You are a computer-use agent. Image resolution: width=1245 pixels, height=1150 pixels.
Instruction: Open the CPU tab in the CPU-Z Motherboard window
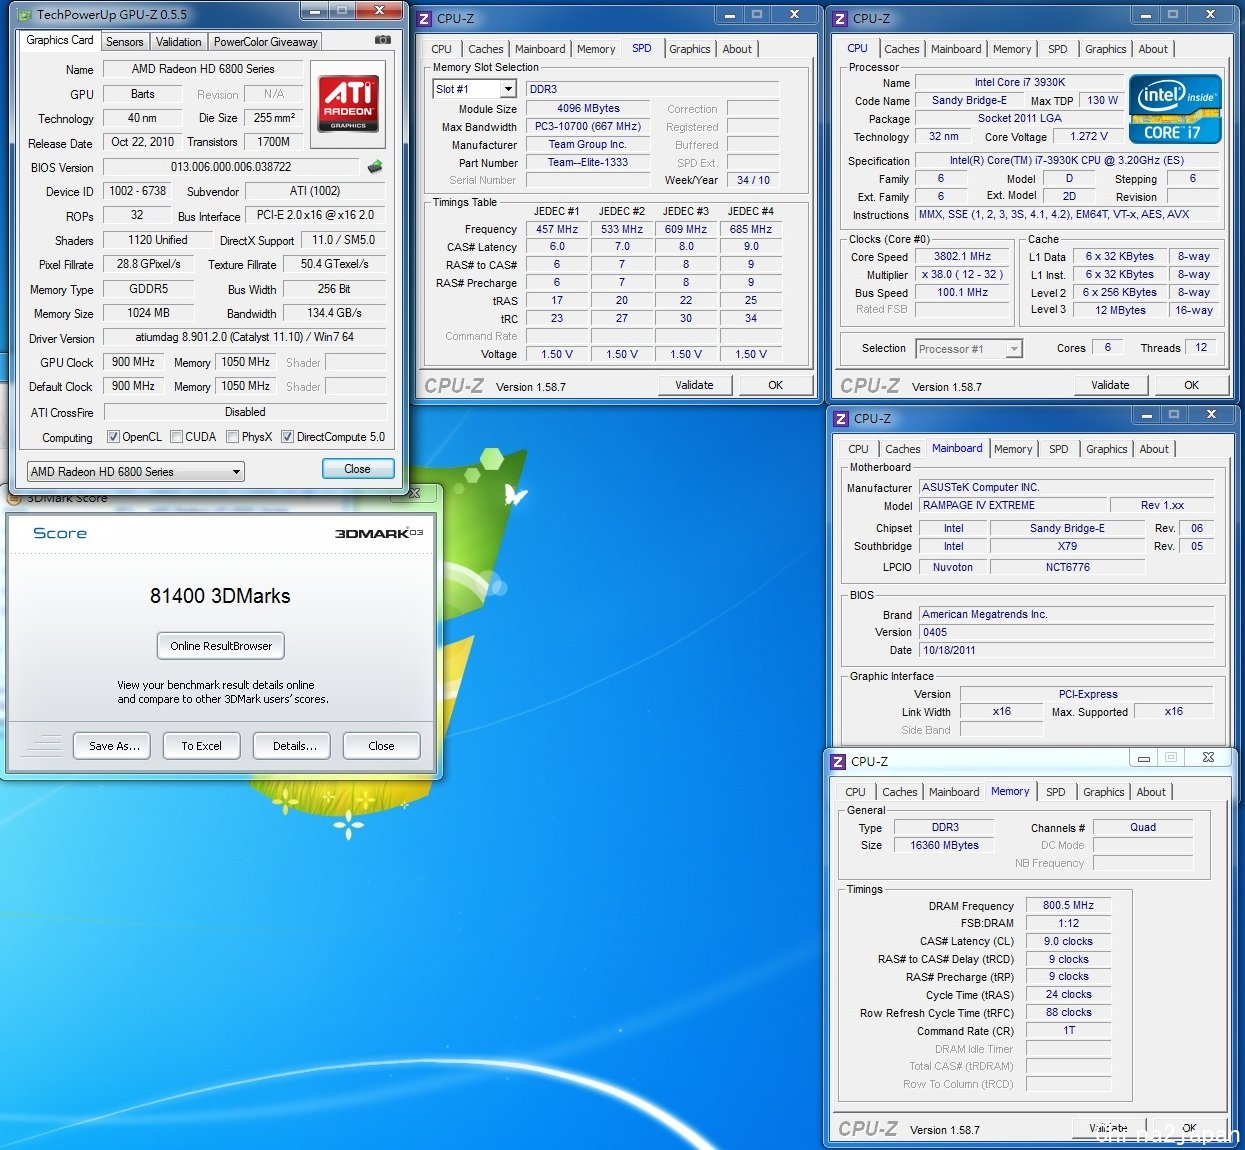(x=859, y=449)
